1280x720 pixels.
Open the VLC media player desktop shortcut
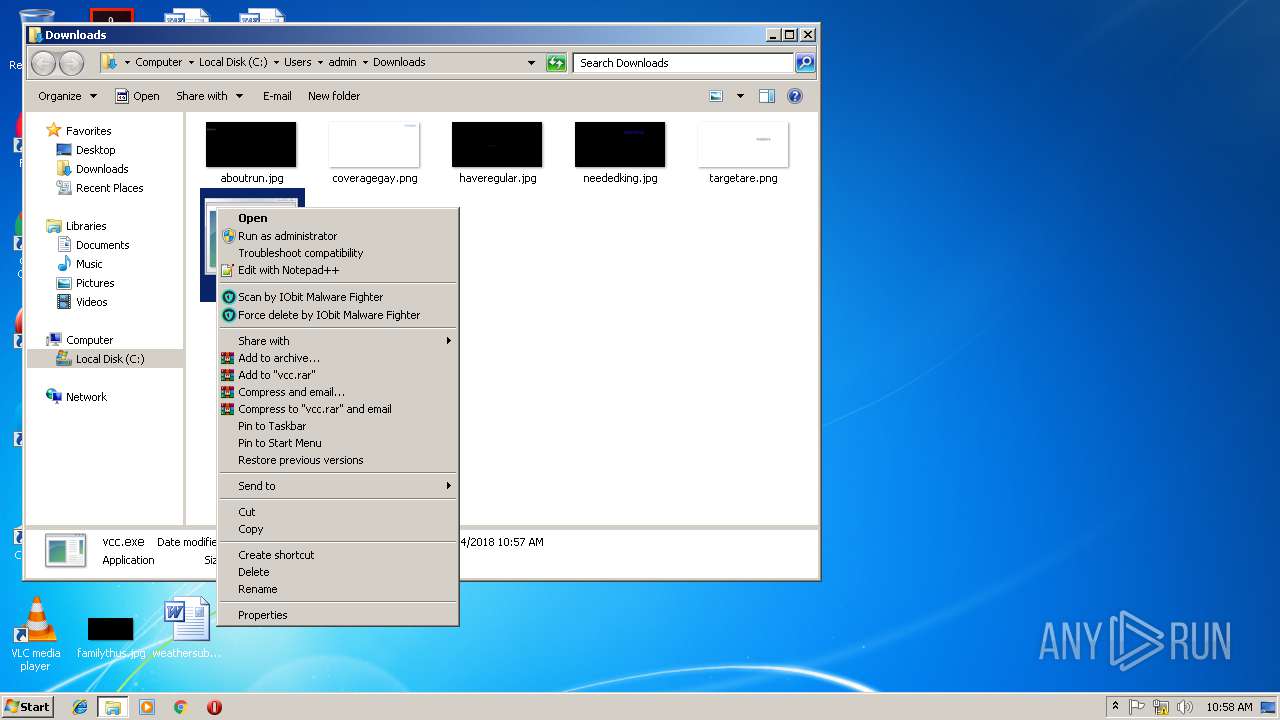pyautogui.click(x=36, y=634)
